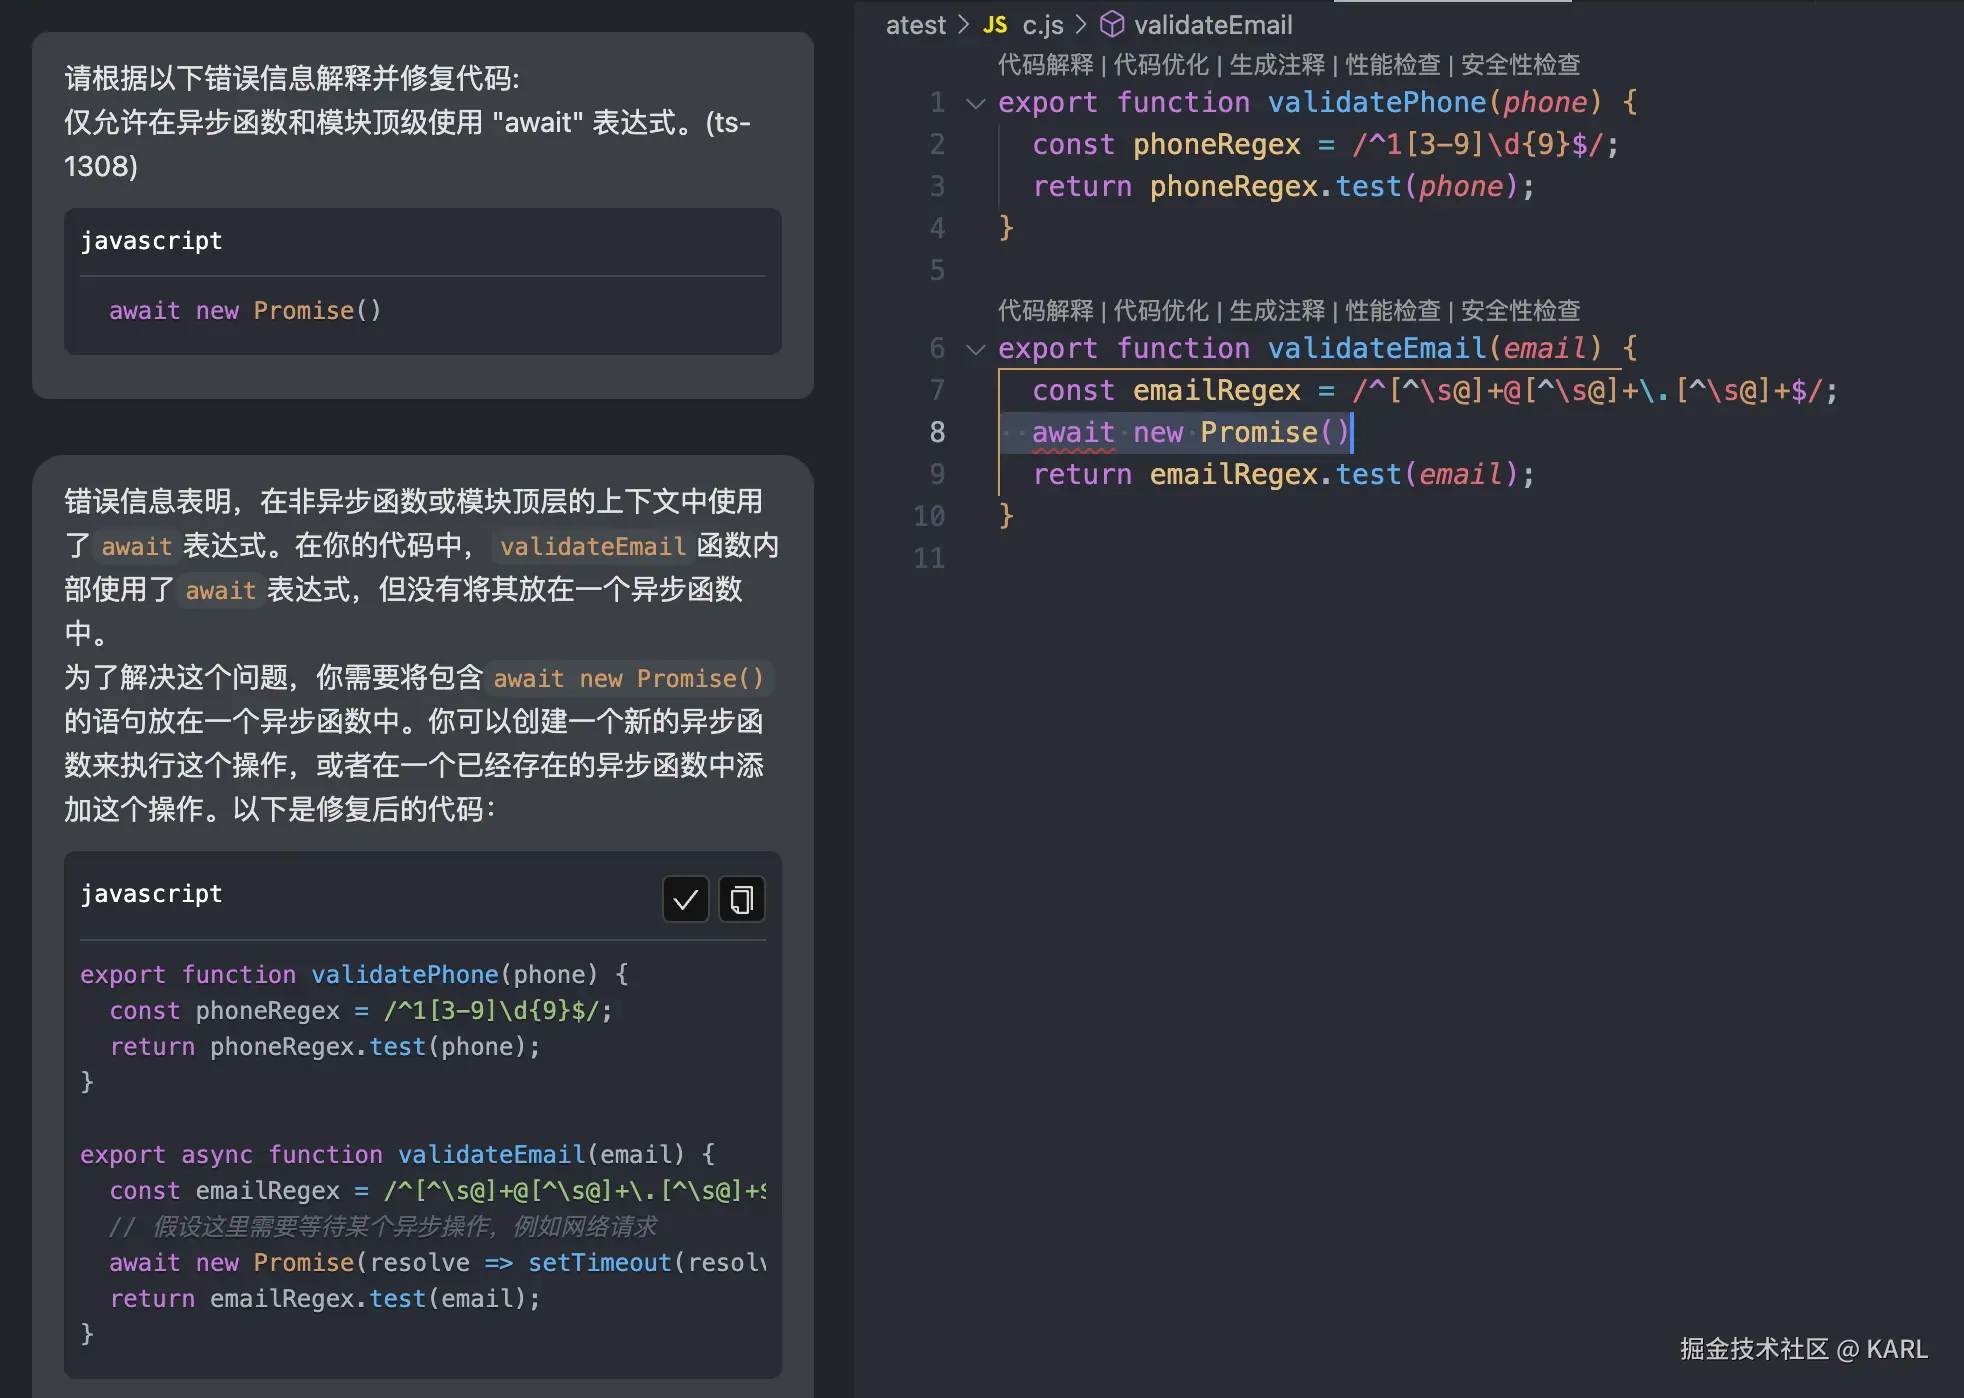This screenshot has width=1964, height=1398.
Task: Click the copy code icon
Action: [741, 900]
